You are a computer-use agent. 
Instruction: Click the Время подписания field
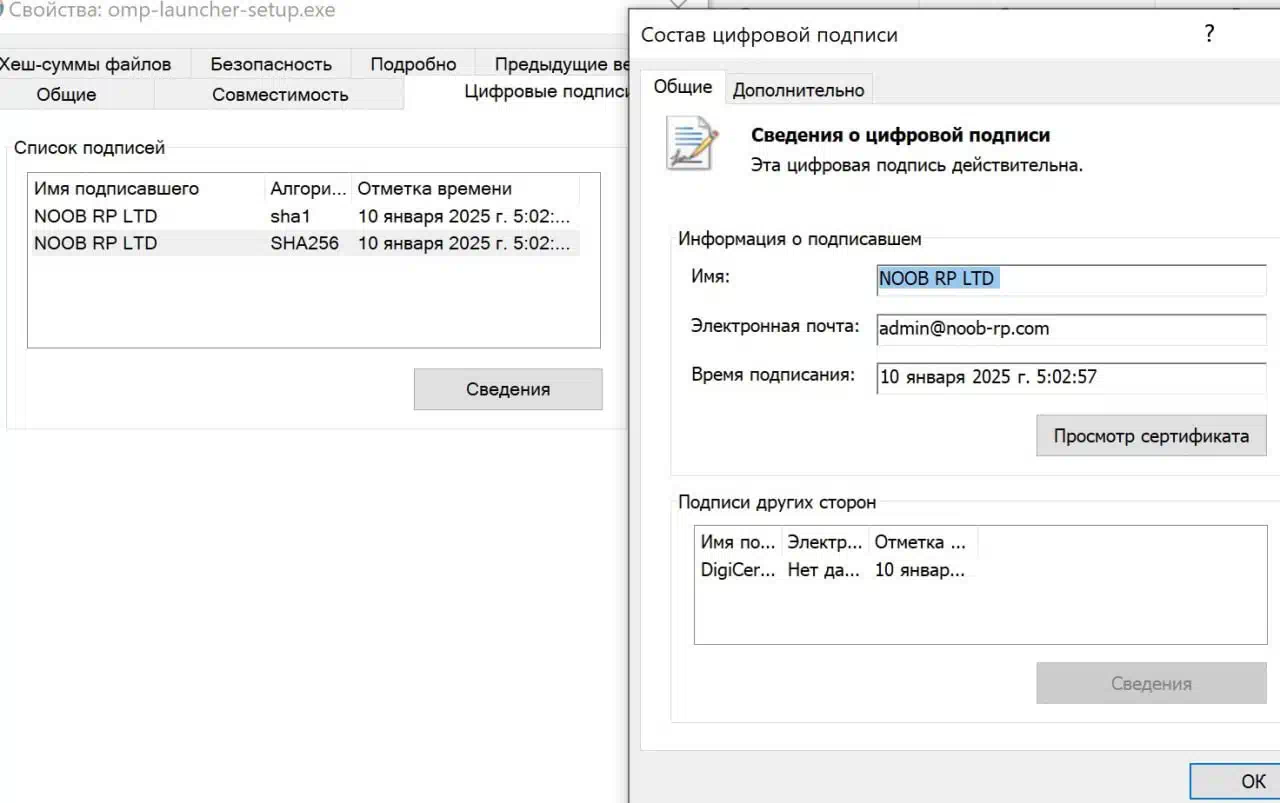[x=1071, y=377]
